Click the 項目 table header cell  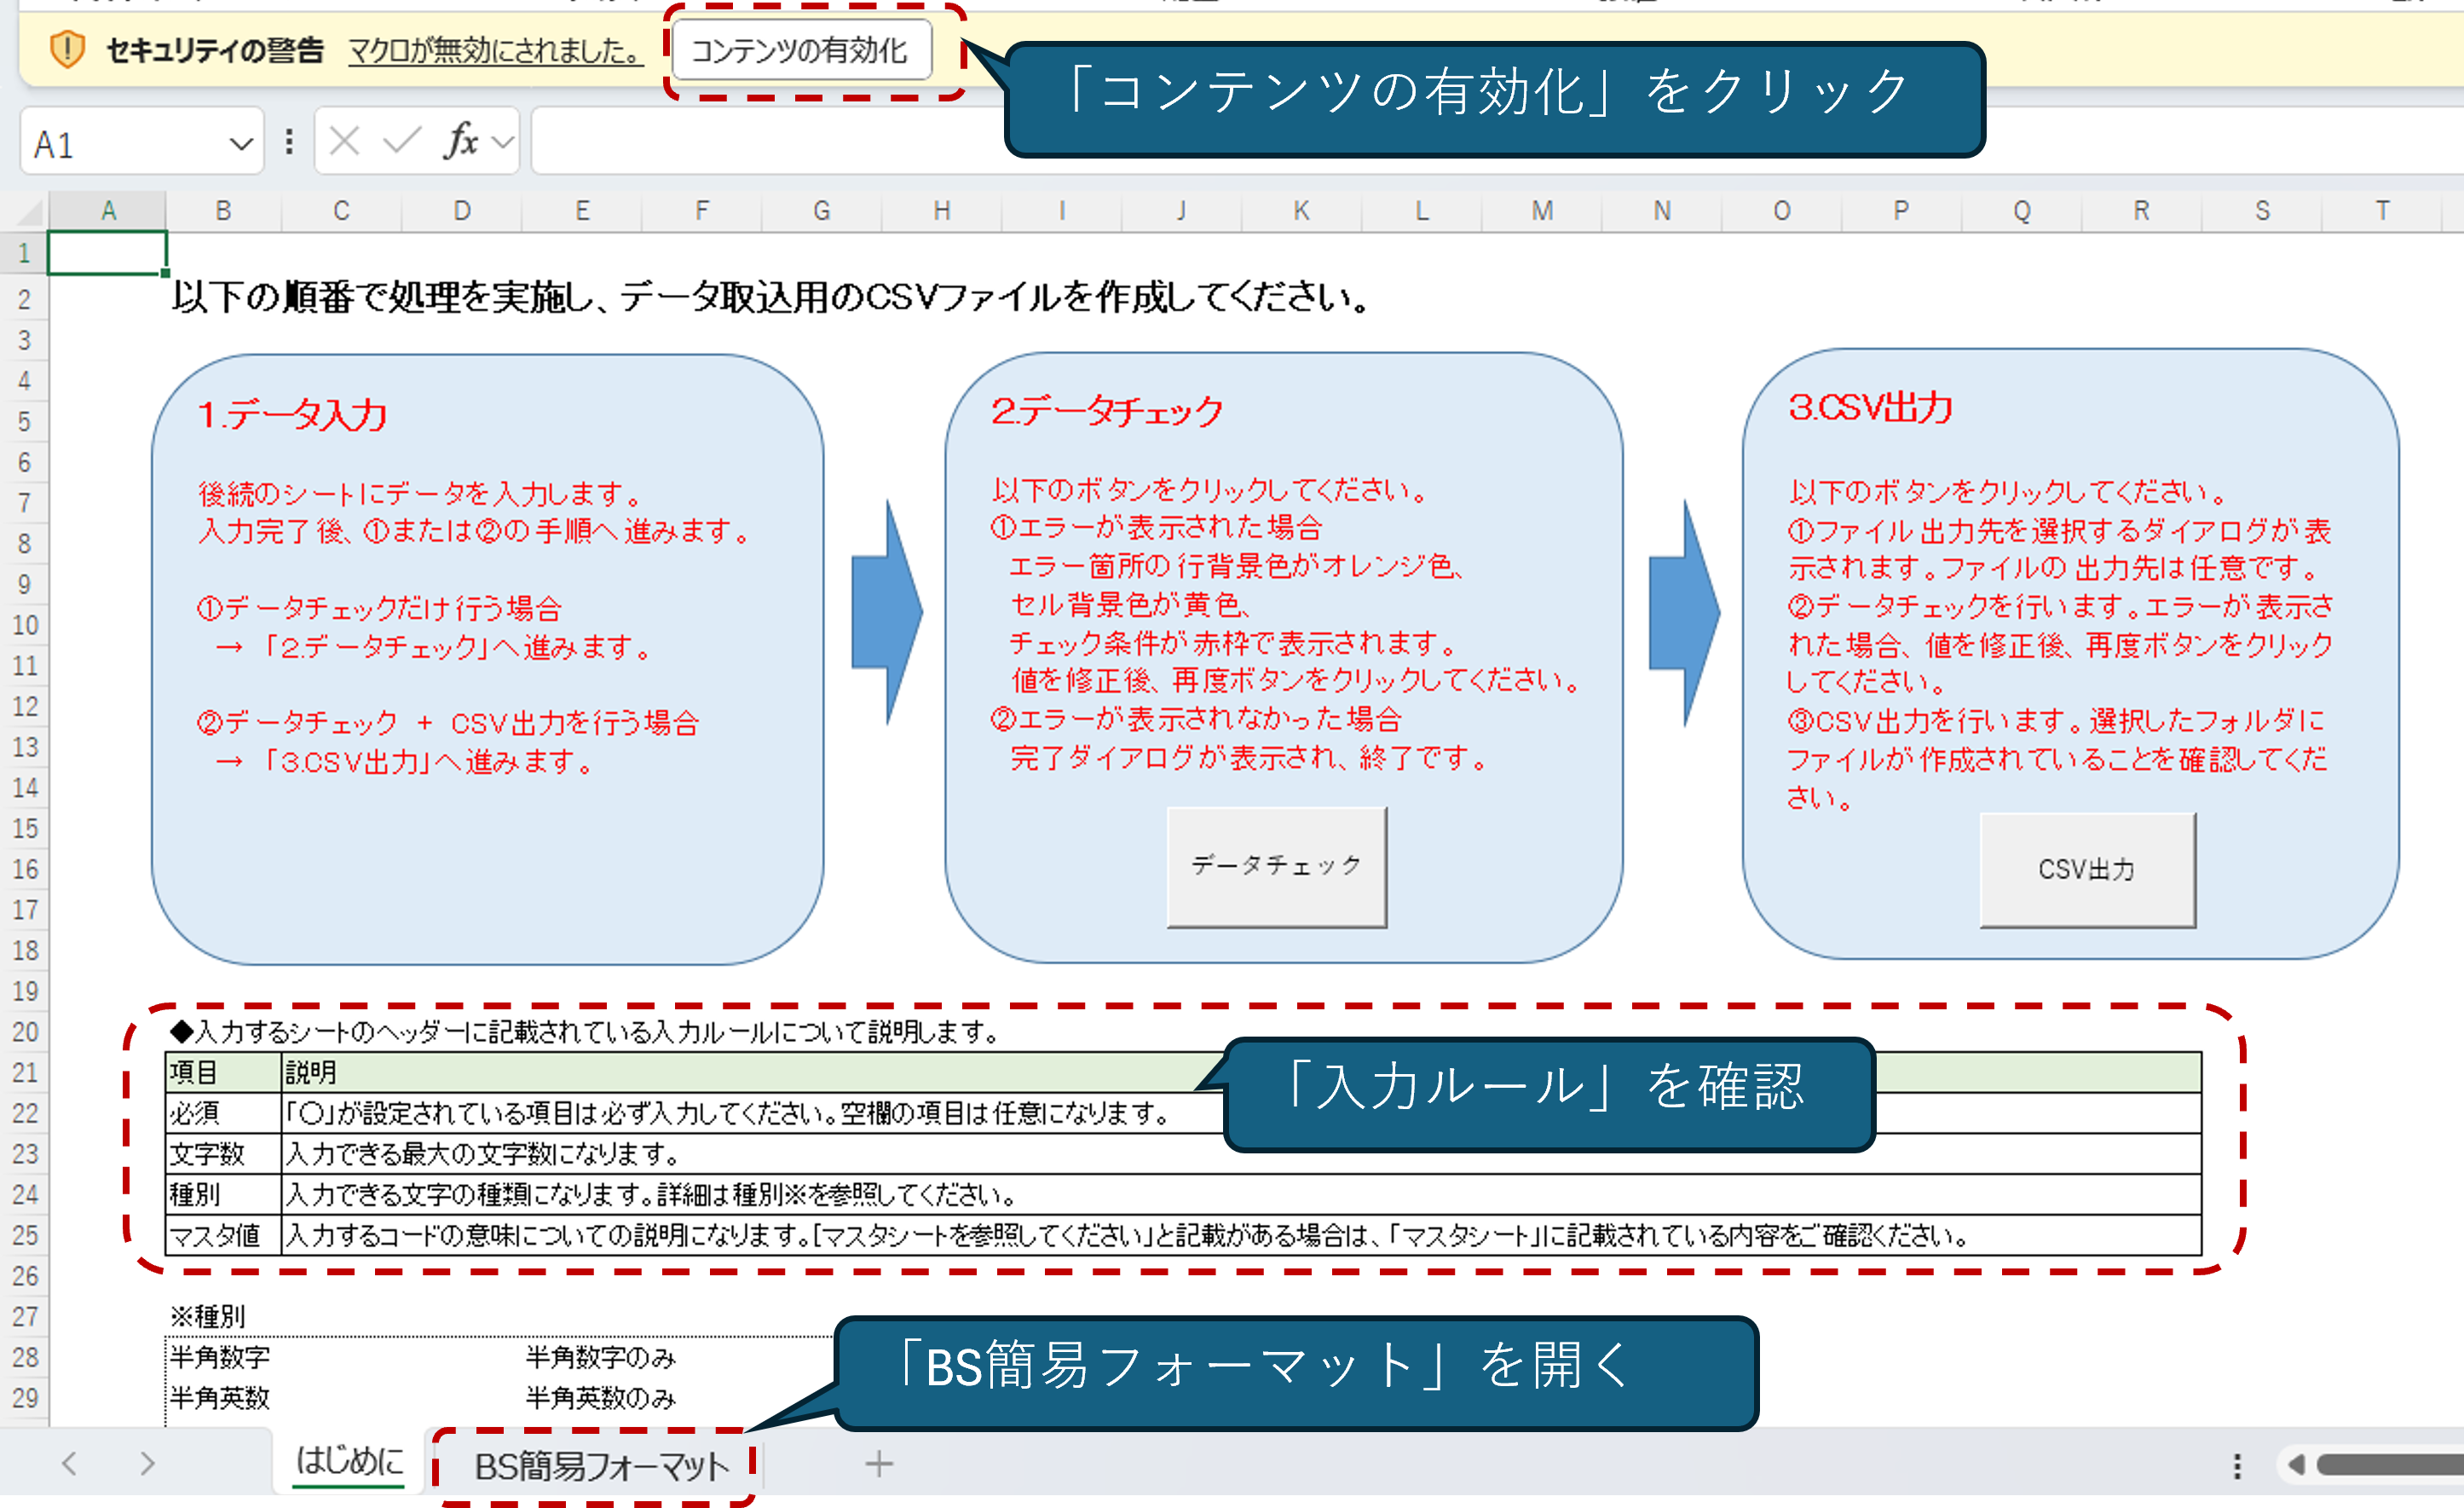(x=223, y=1072)
